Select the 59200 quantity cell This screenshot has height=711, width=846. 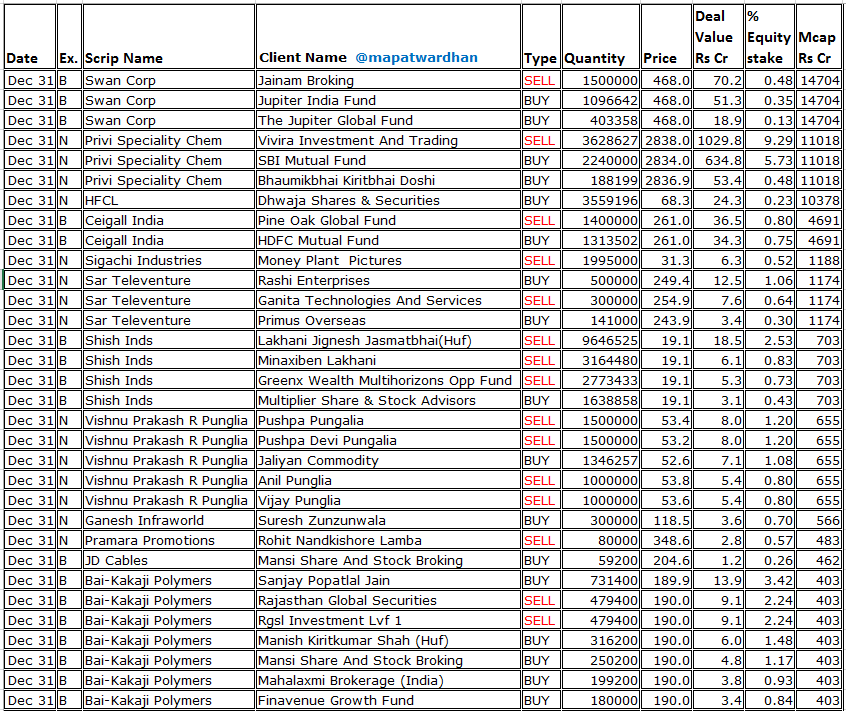click(x=601, y=560)
